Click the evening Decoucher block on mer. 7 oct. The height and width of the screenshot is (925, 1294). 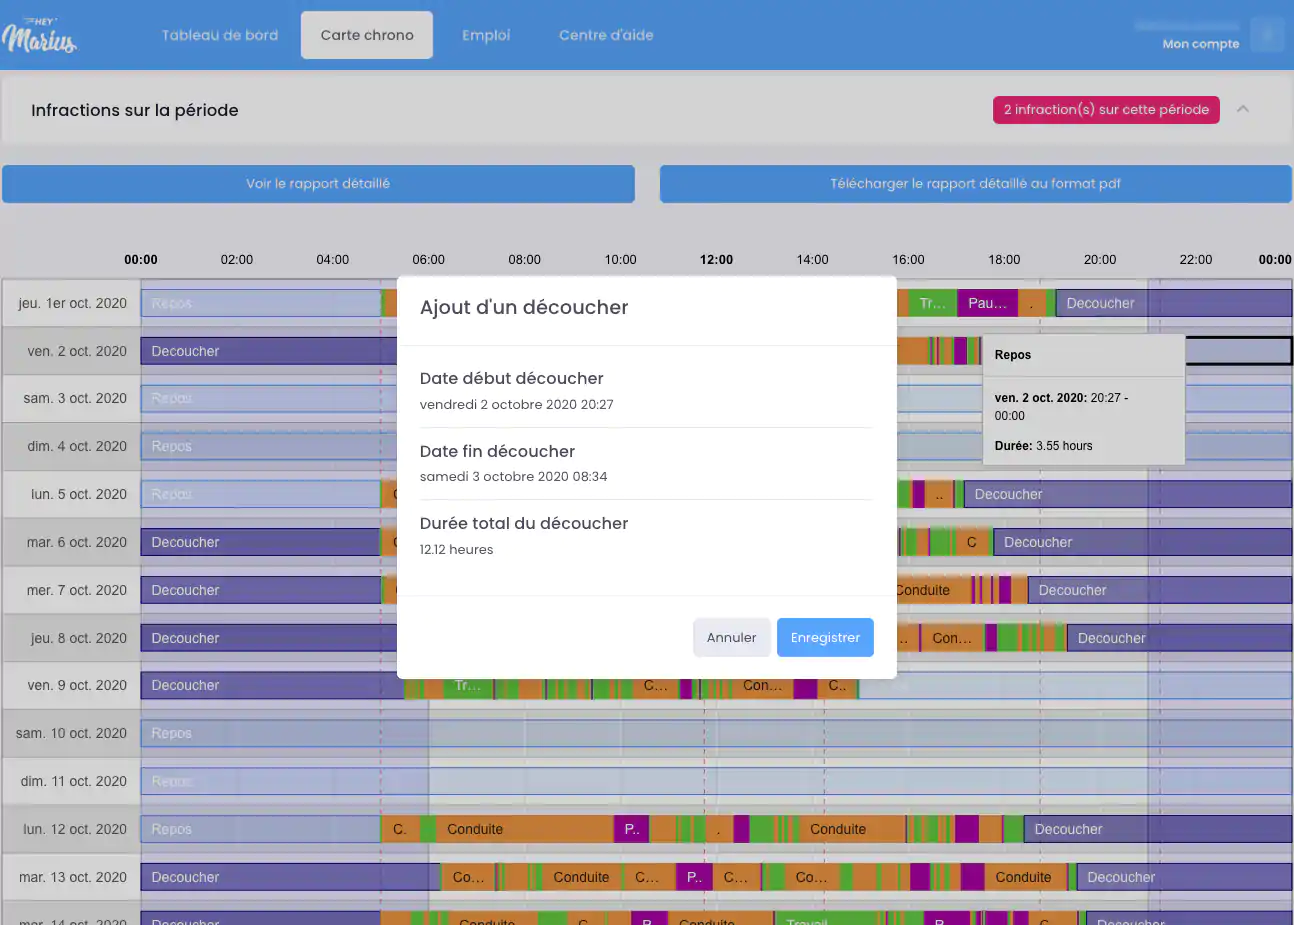(x=1159, y=590)
